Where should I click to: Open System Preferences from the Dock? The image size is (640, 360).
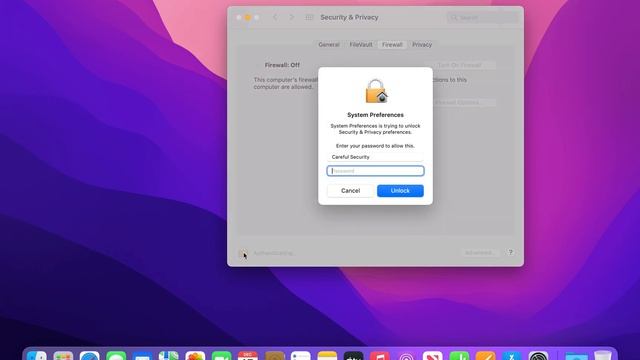pos(538,356)
